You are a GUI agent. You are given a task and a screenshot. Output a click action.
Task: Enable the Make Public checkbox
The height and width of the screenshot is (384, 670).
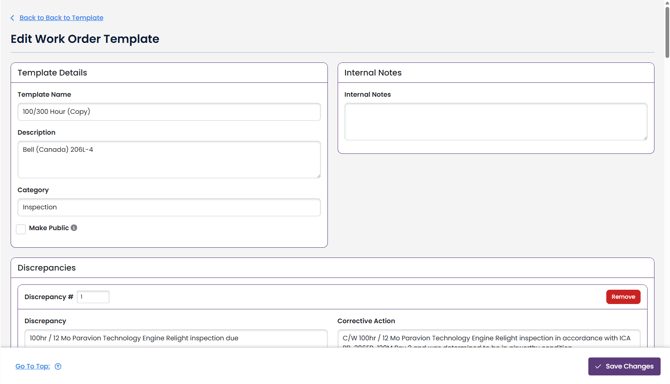tap(21, 229)
